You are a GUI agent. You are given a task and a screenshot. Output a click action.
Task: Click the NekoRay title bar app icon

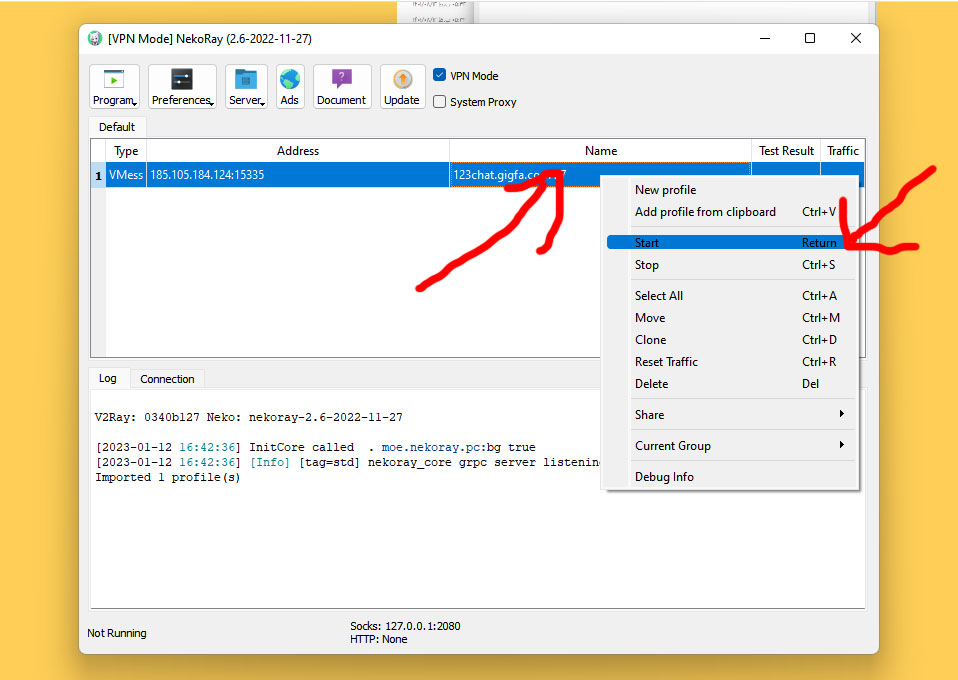(95, 39)
